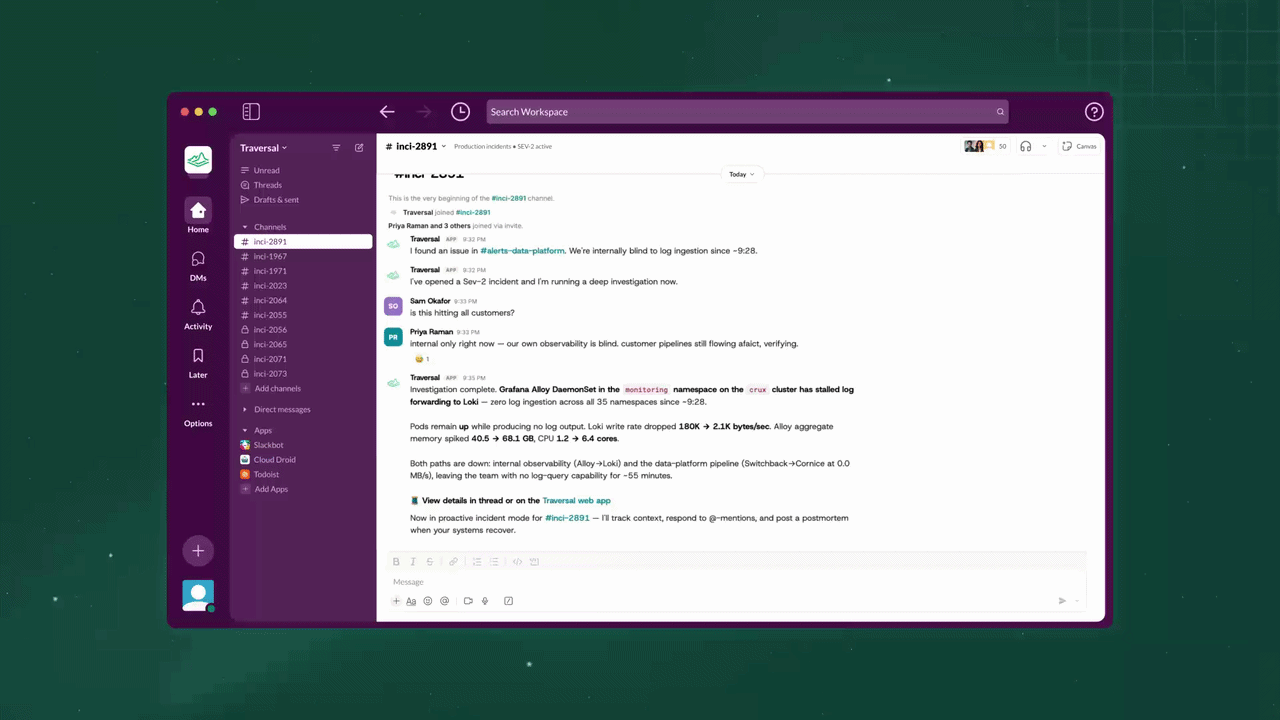Toggle code block formatting
Screen dimensions: 1280x720
click(534, 562)
